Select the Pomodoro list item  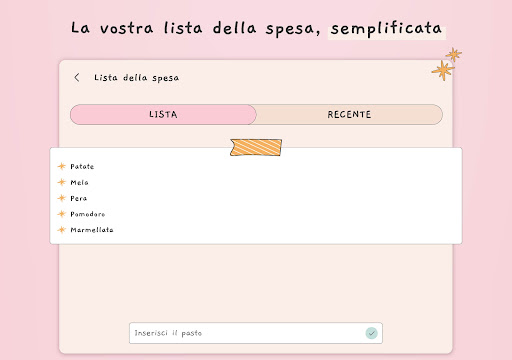[88, 214]
